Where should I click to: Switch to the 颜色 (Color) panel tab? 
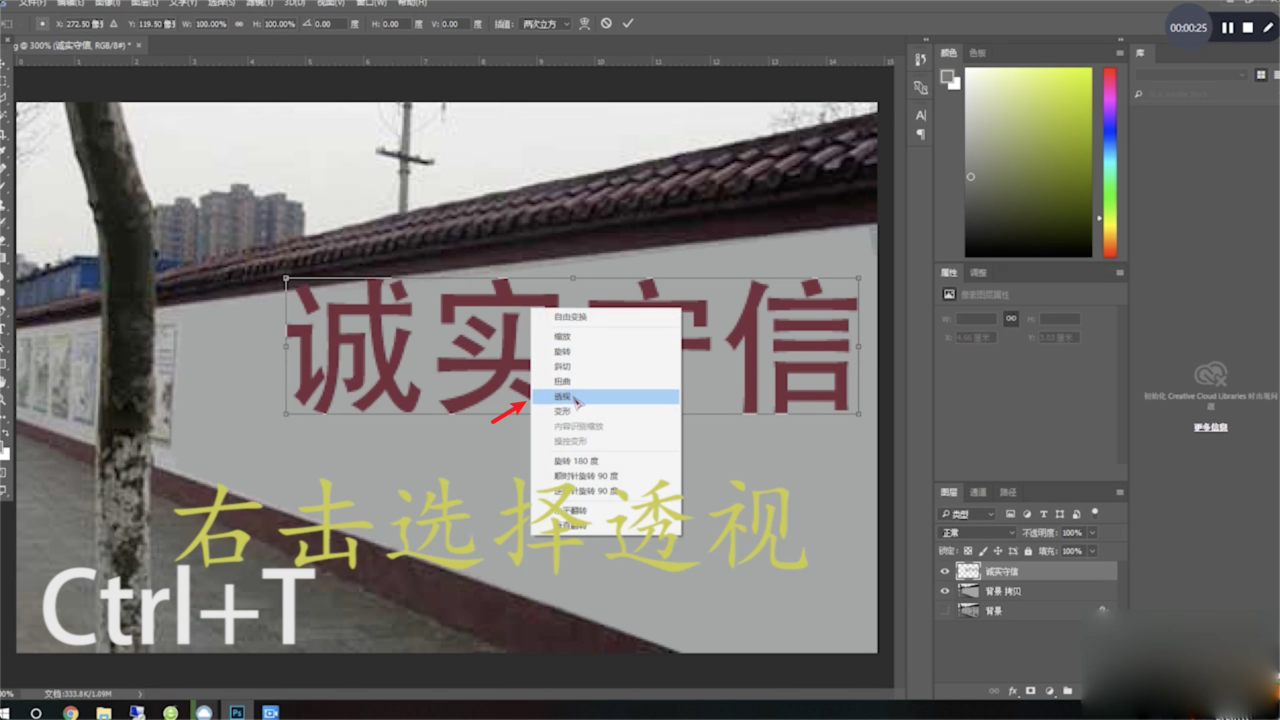tap(949, 53)
